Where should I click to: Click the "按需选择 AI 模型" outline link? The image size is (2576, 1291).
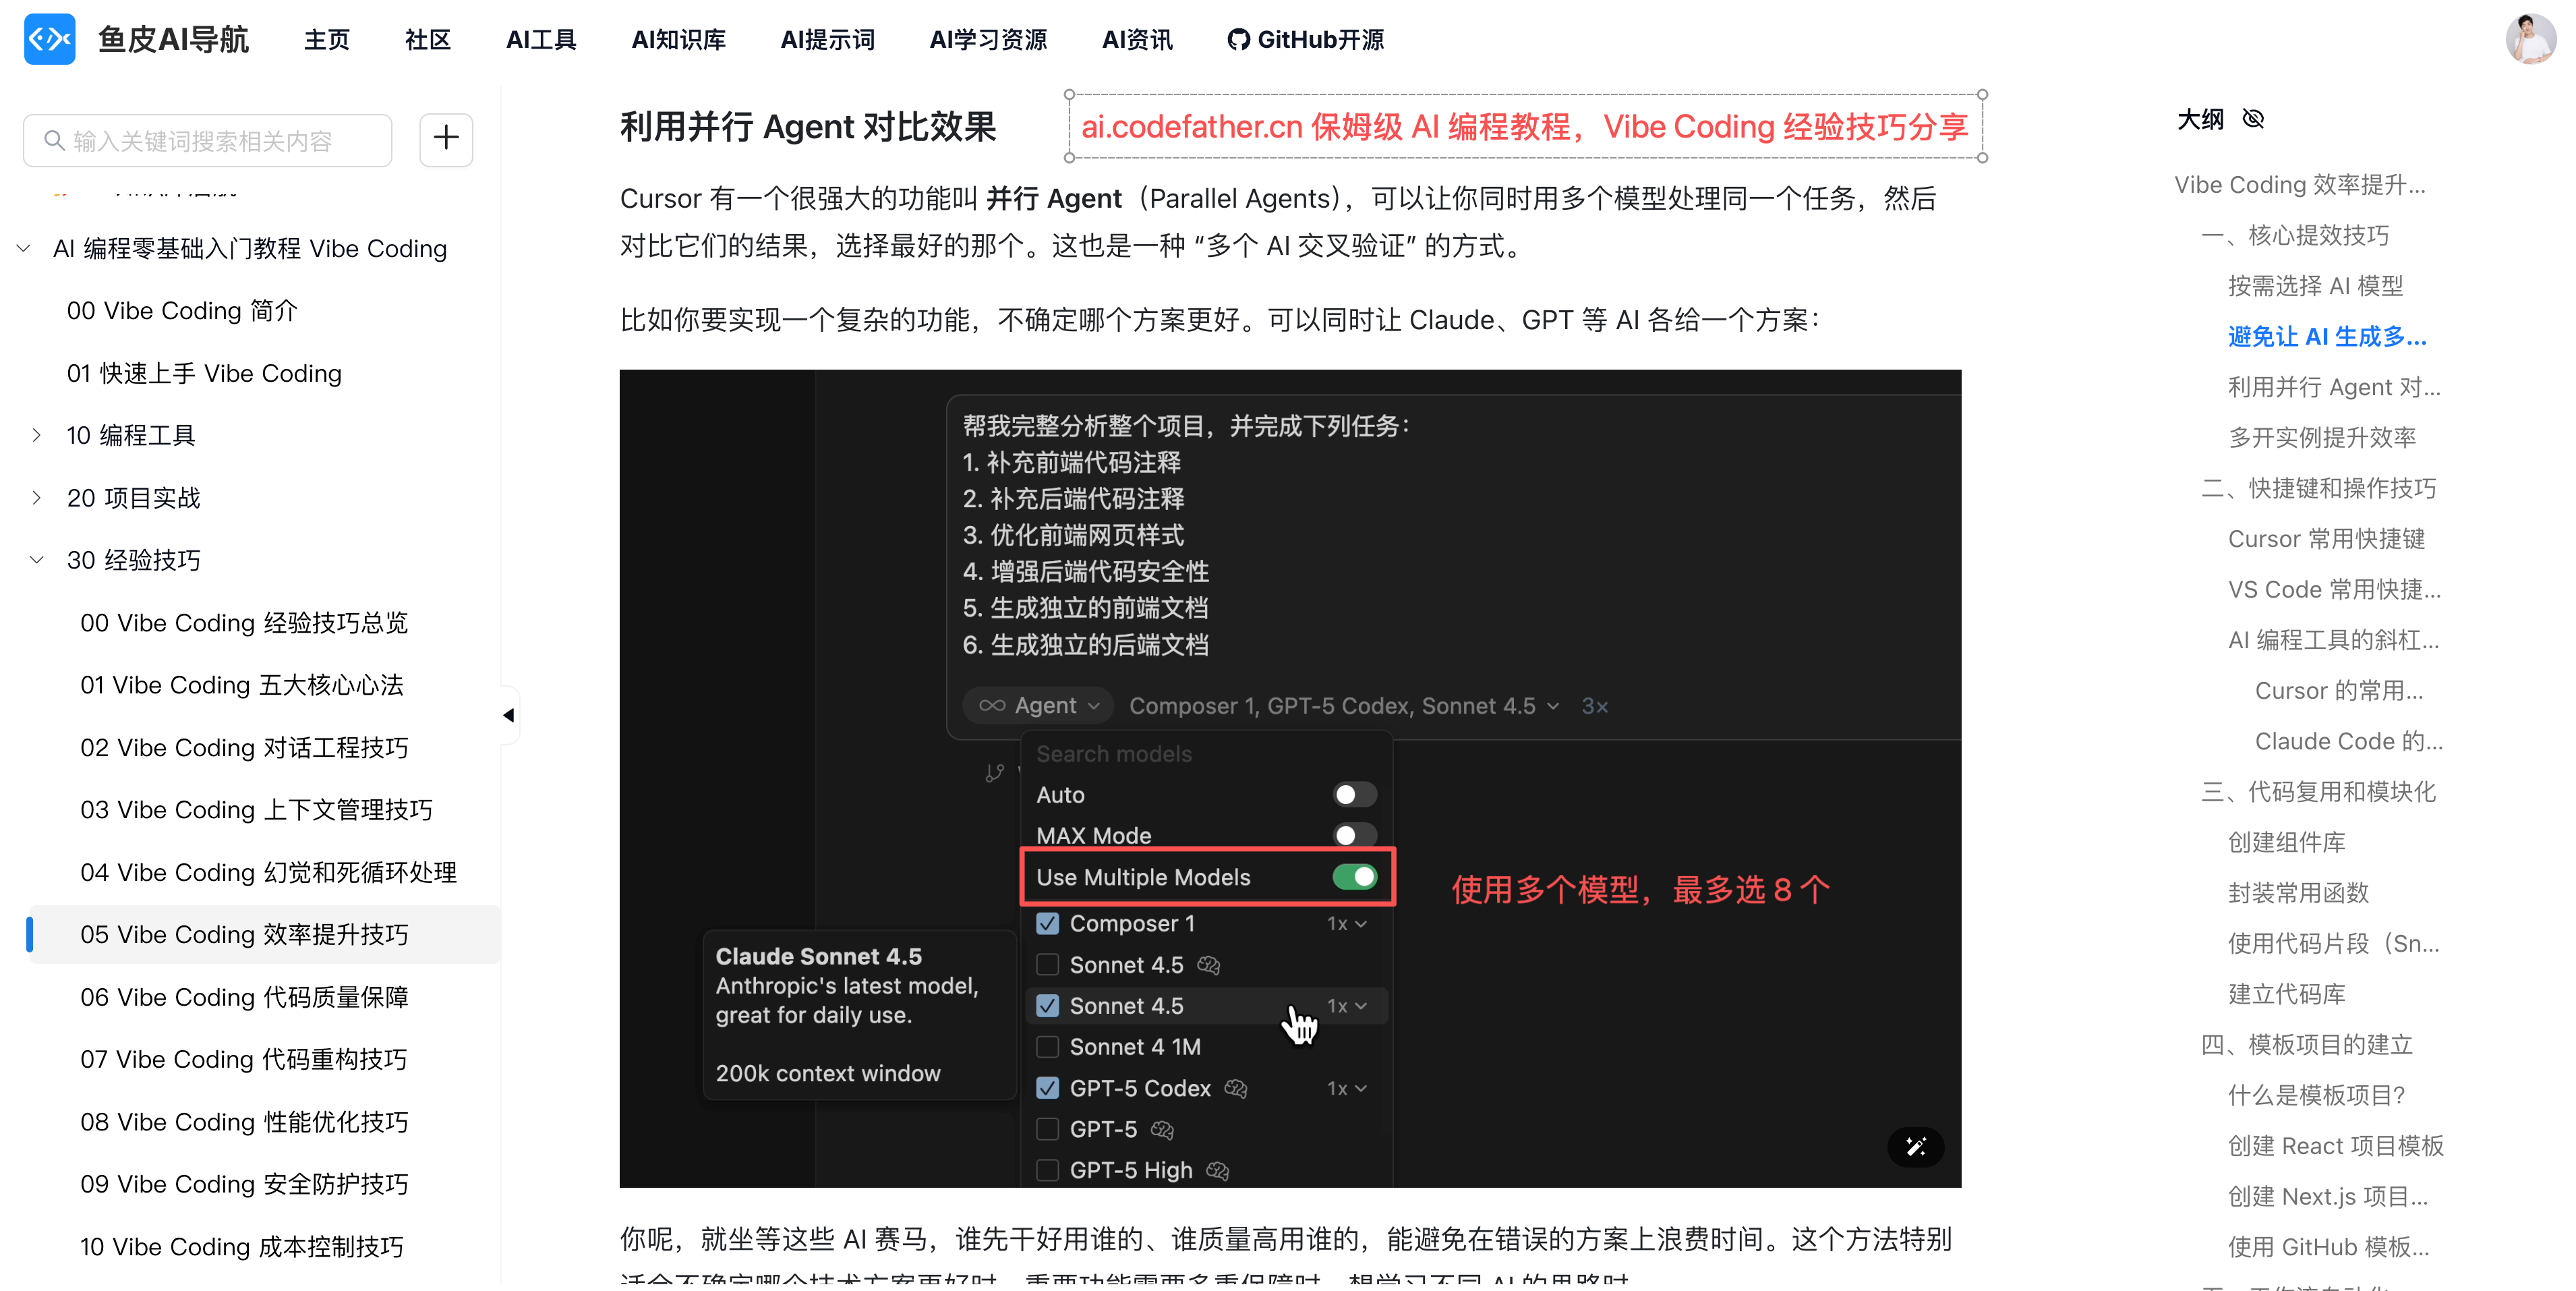(x=2316, y=285)
